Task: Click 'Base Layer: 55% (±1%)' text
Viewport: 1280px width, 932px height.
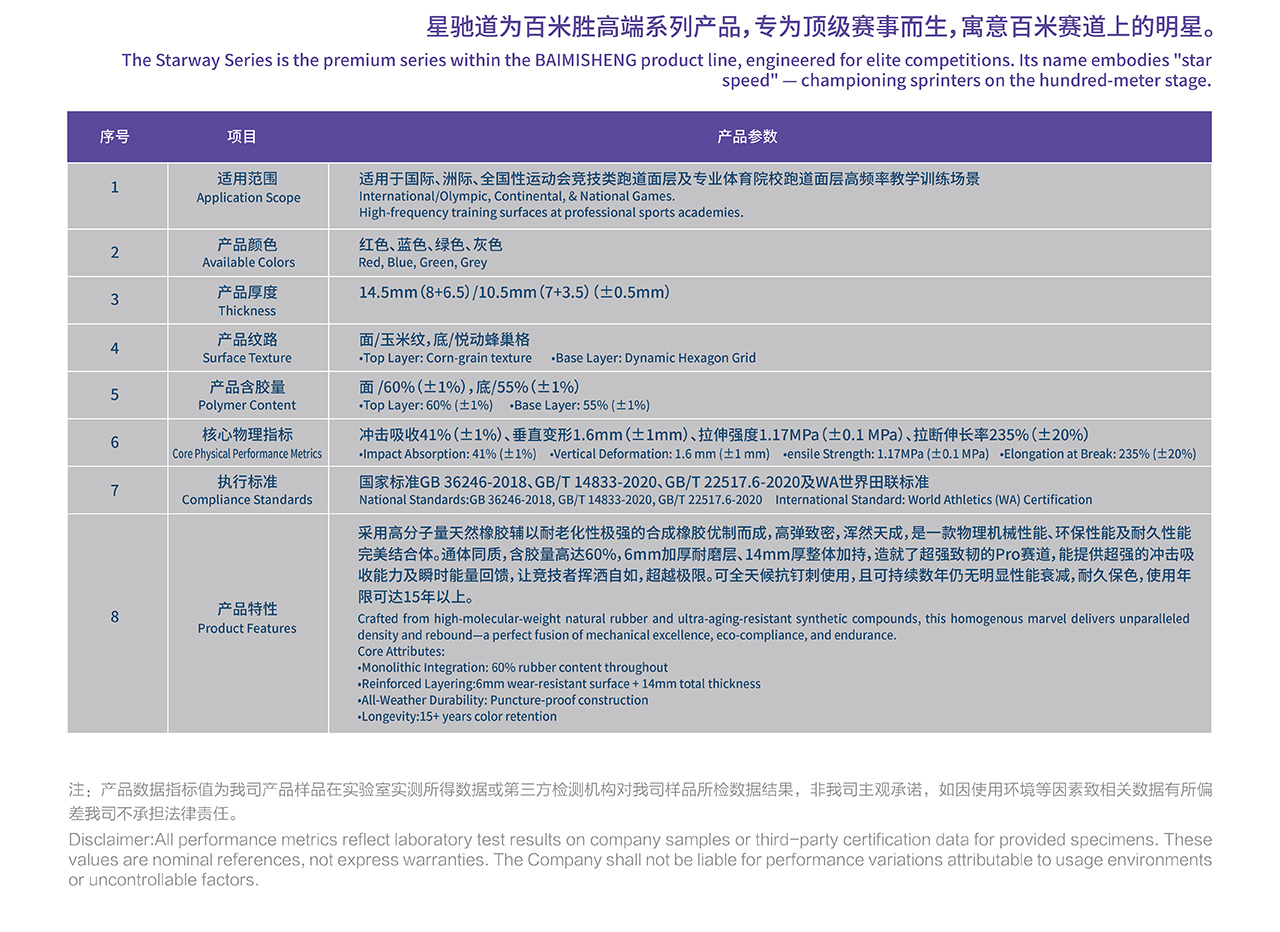Action: coord(580,405)
